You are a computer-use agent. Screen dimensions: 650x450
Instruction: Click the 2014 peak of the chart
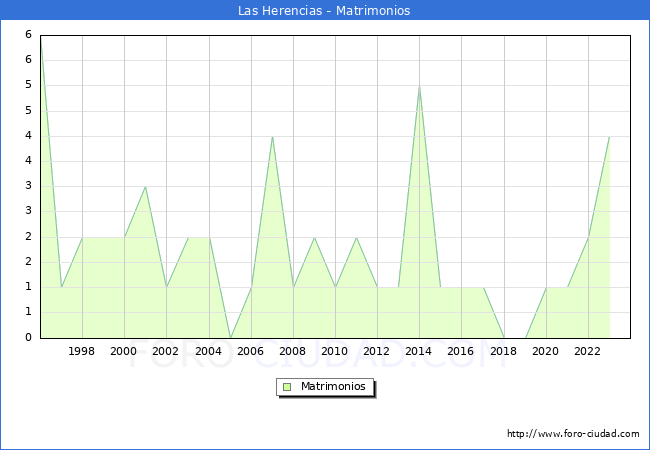pos(420,86)
